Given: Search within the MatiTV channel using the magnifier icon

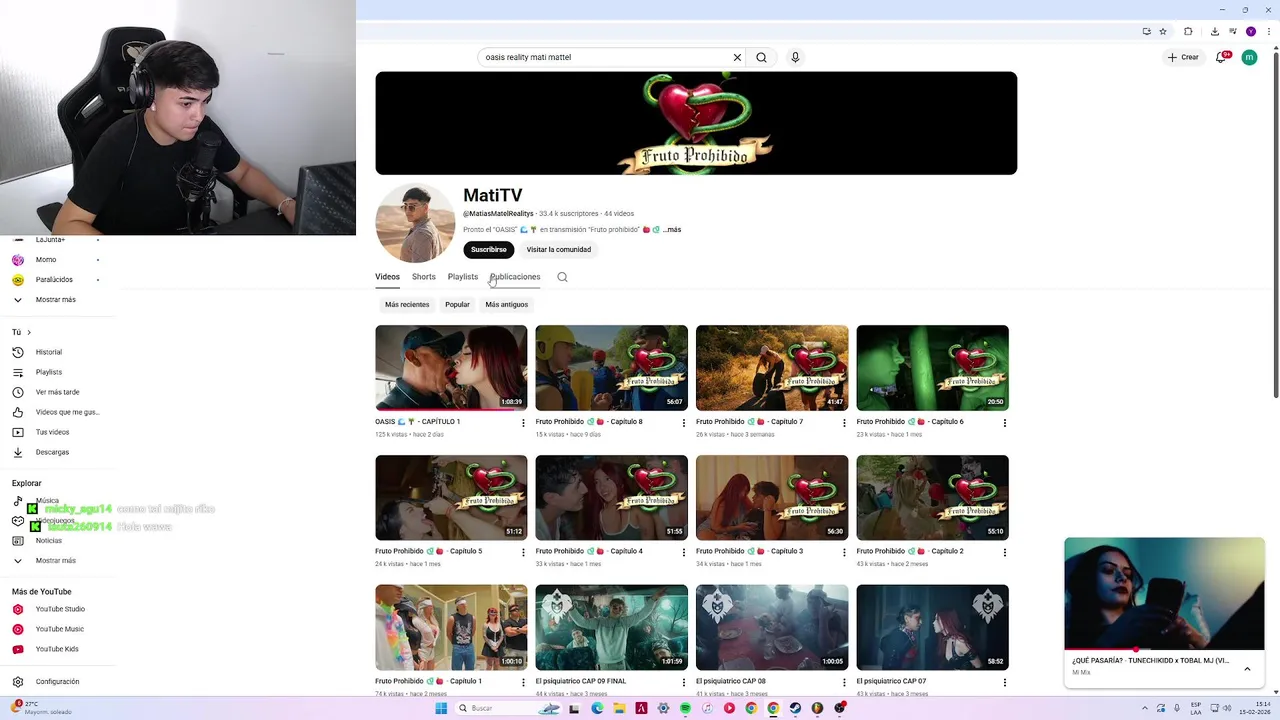Looking at the screenshot, I should [x=562, y=277].
